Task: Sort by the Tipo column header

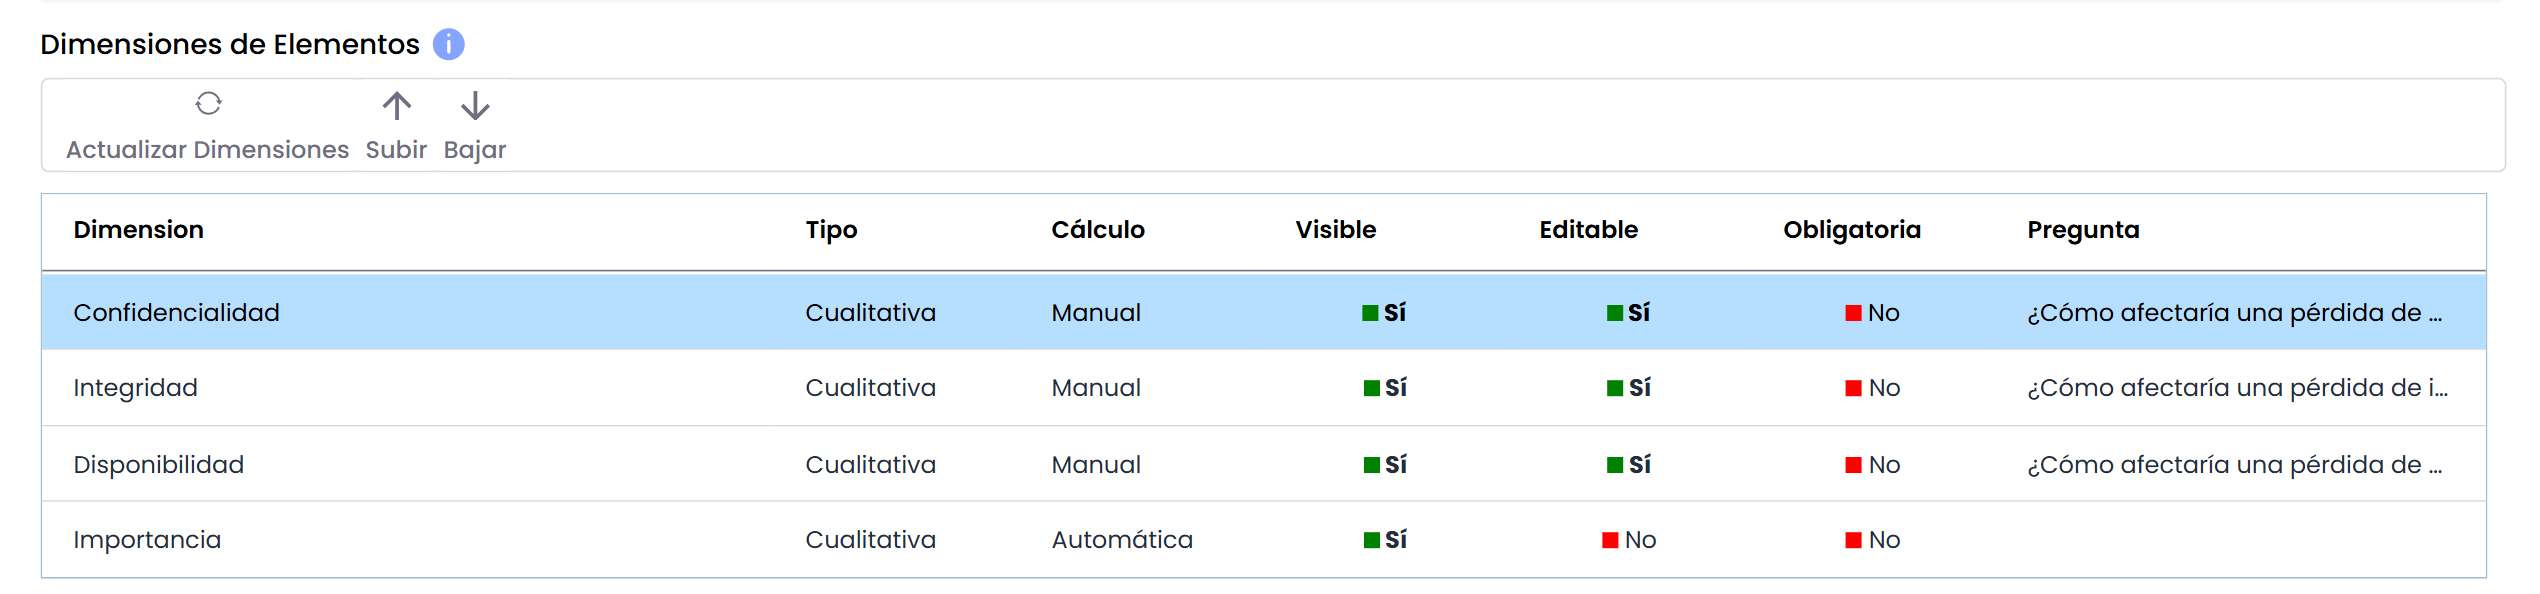Action: coord(831,230)
